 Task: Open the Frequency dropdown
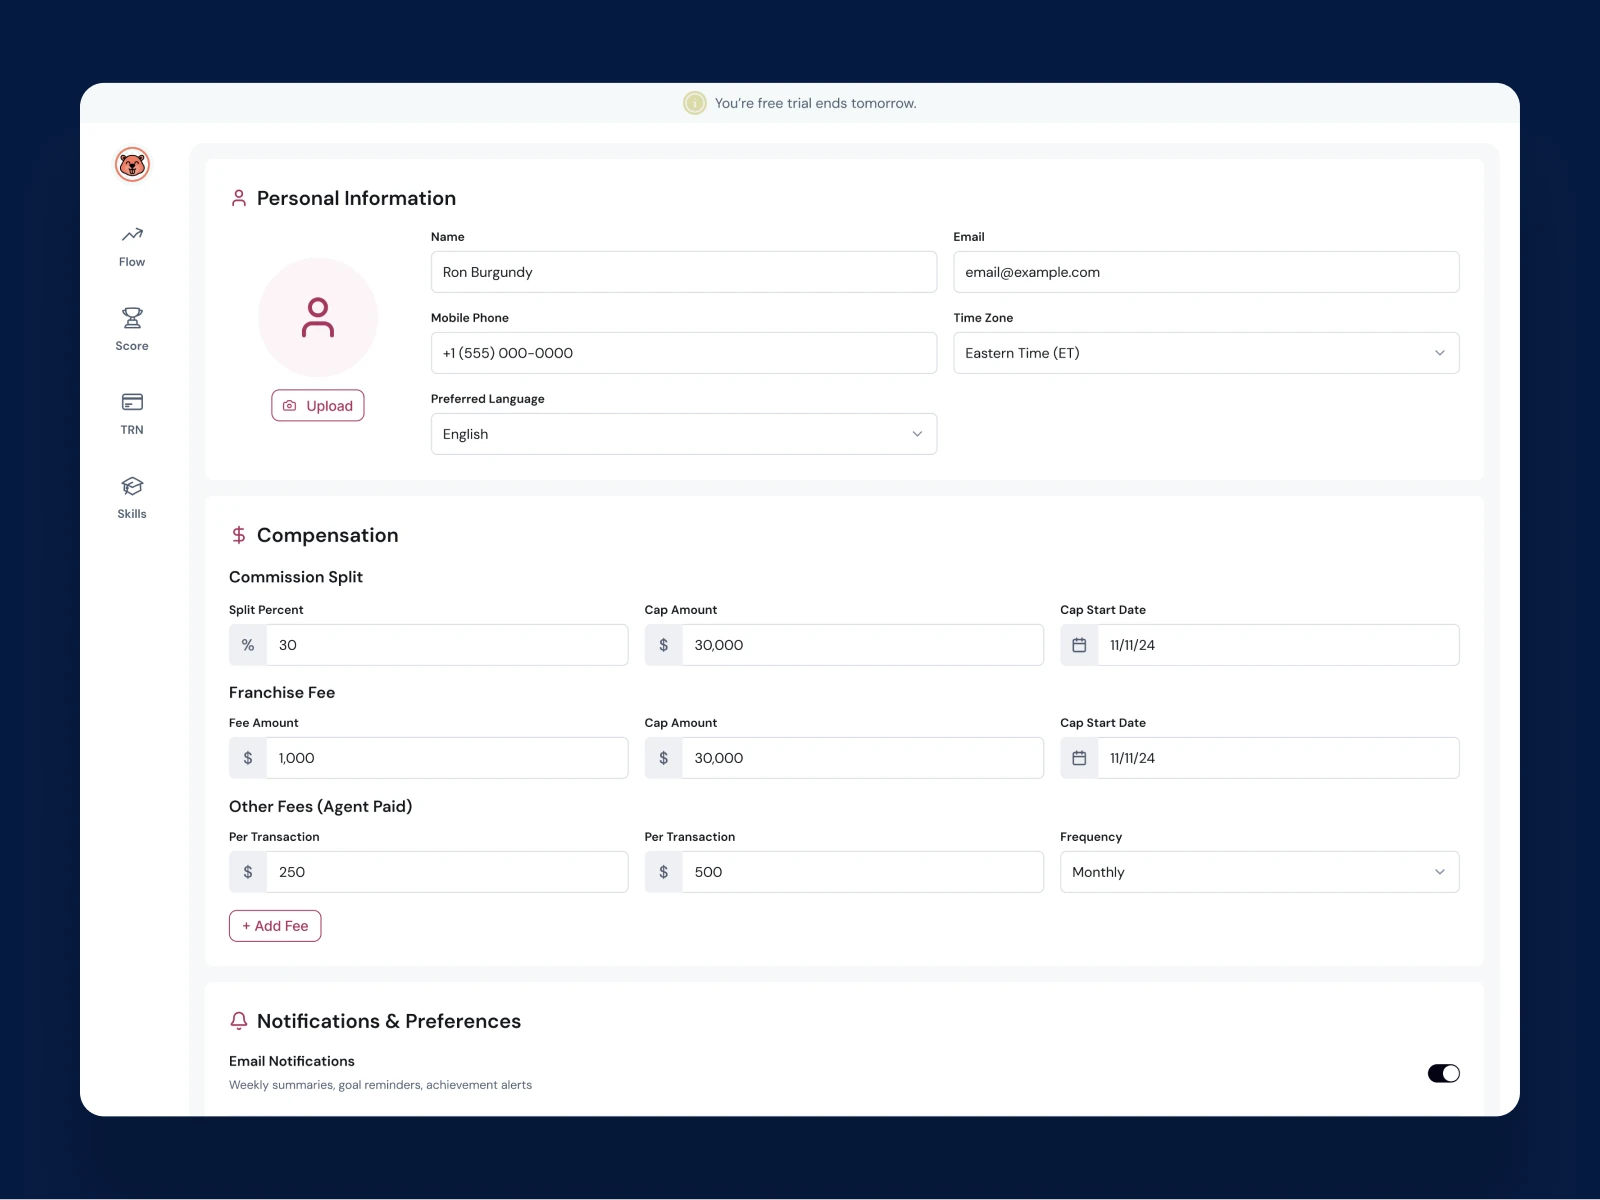[x=1260, y=872]
